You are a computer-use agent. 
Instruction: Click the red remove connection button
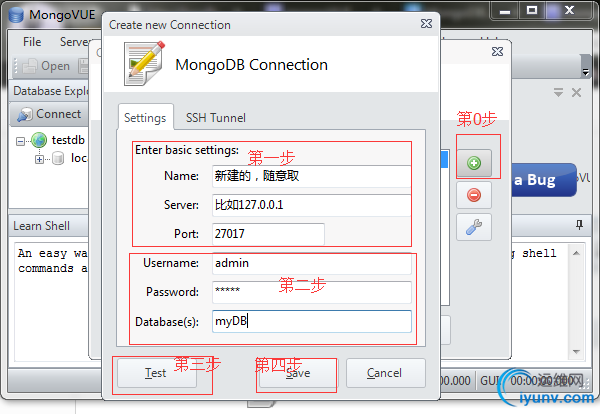pos(474,195)
